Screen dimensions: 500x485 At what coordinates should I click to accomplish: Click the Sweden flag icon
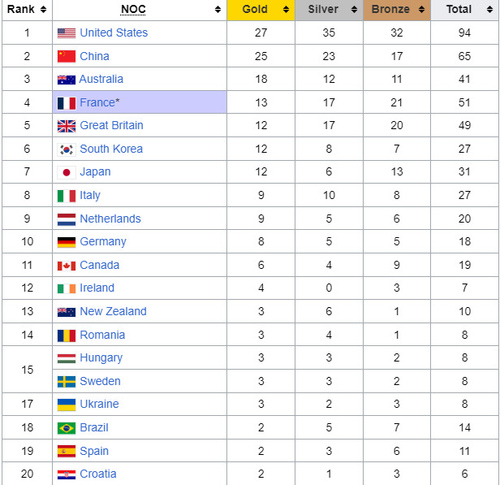click(66, 381)
